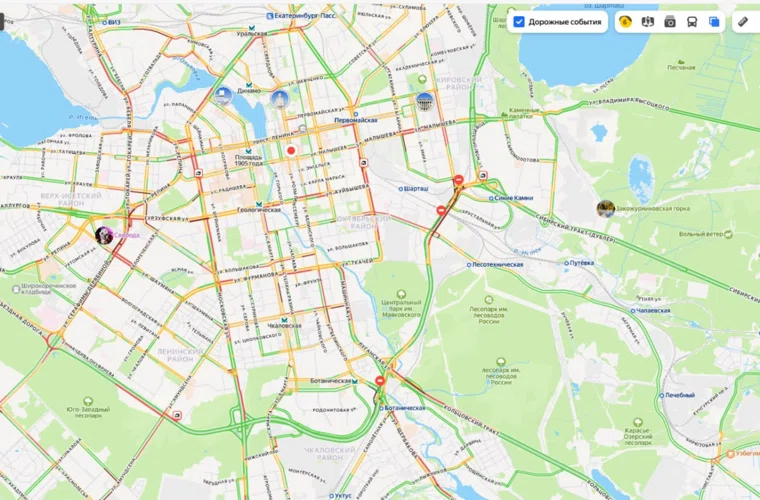The height and width of the screenshot is (500, 760).
Task: Select the Площадь 1905 года metro station
Action: 249,159
